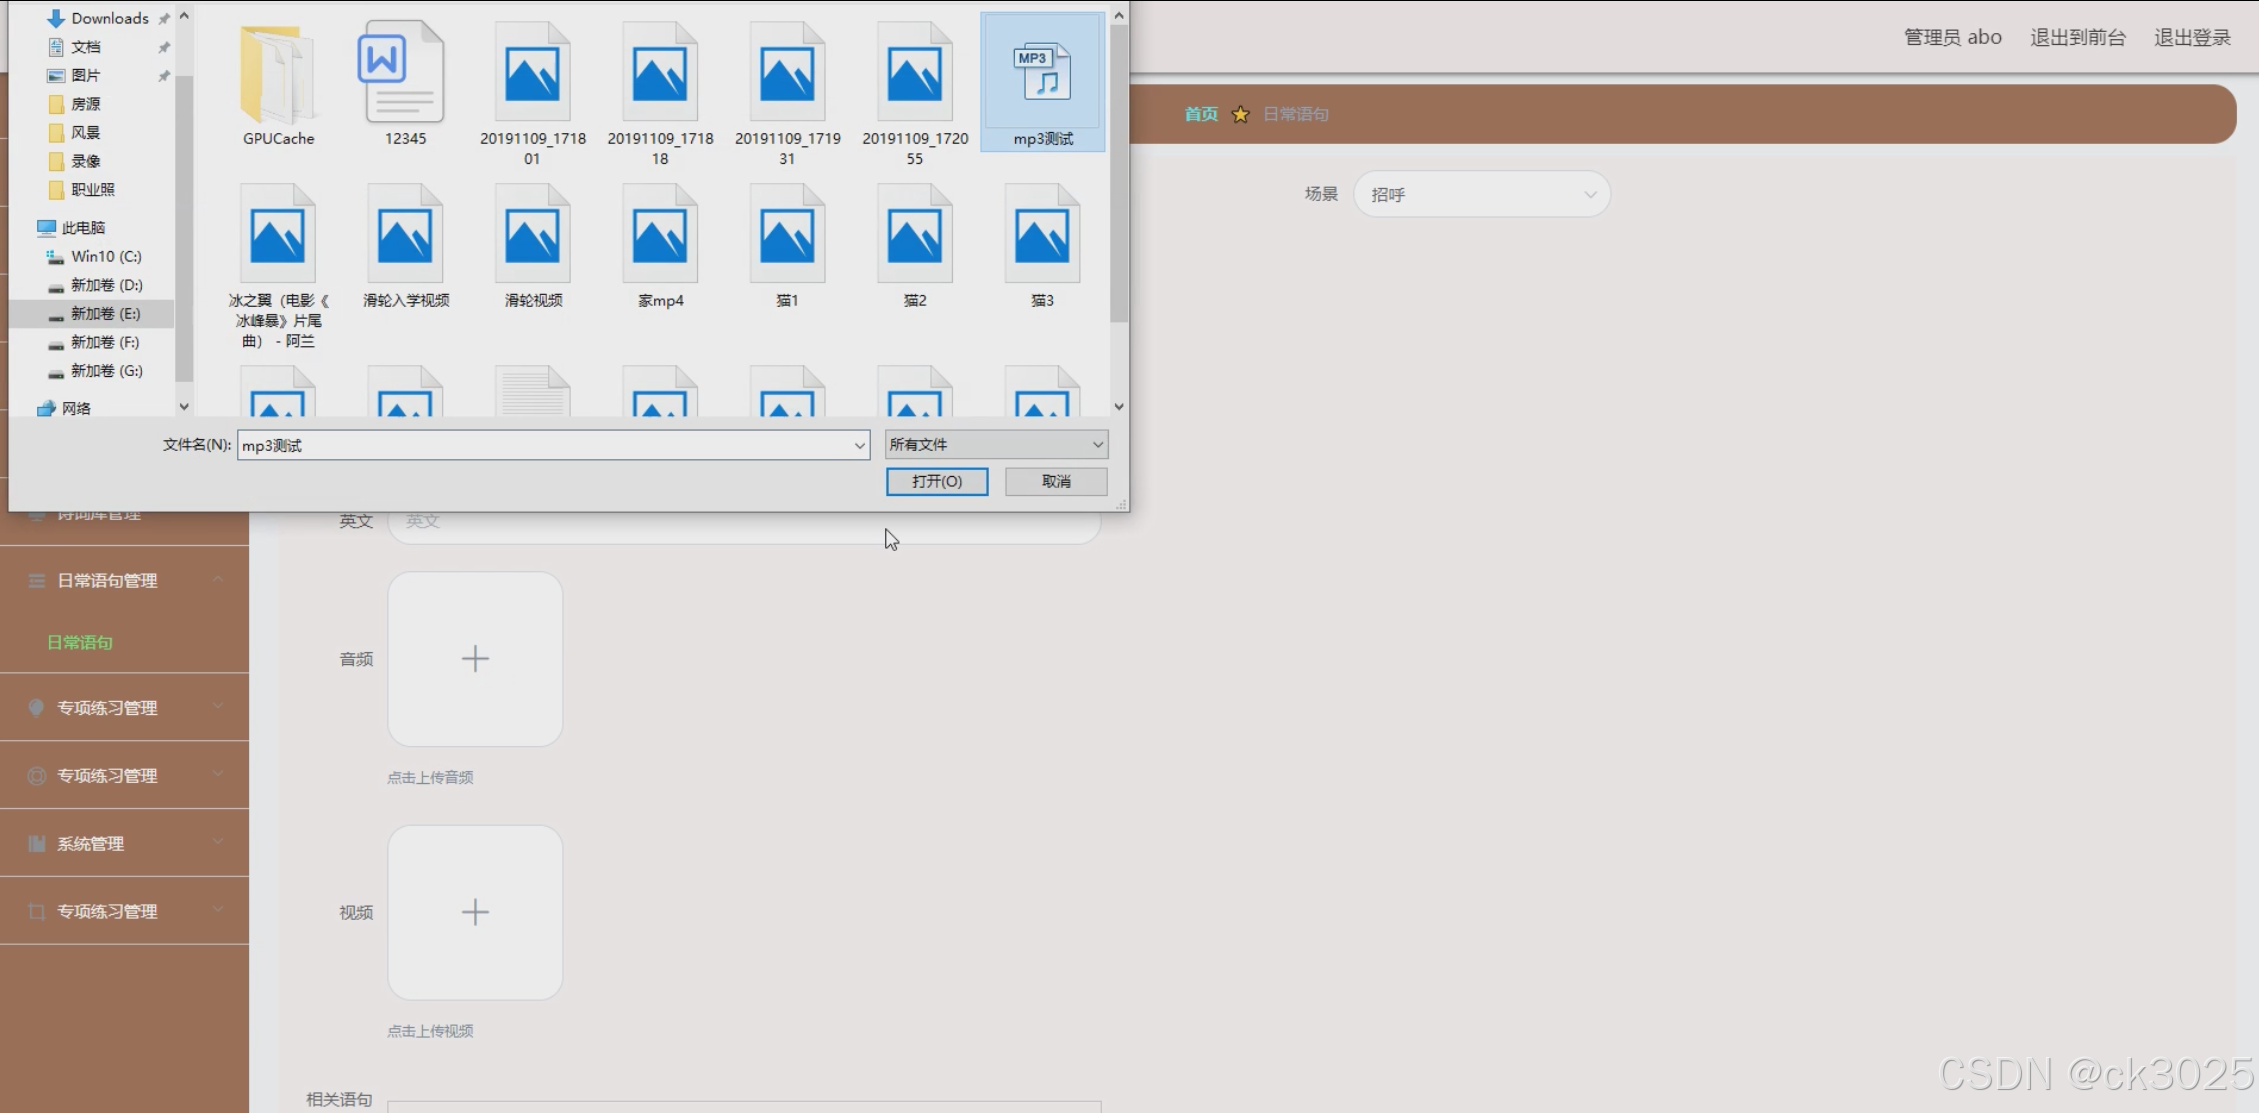Select the 家mp4 file icon
The height and width of the screenshot is (1113, 2259).
click(x=659, y=237)
